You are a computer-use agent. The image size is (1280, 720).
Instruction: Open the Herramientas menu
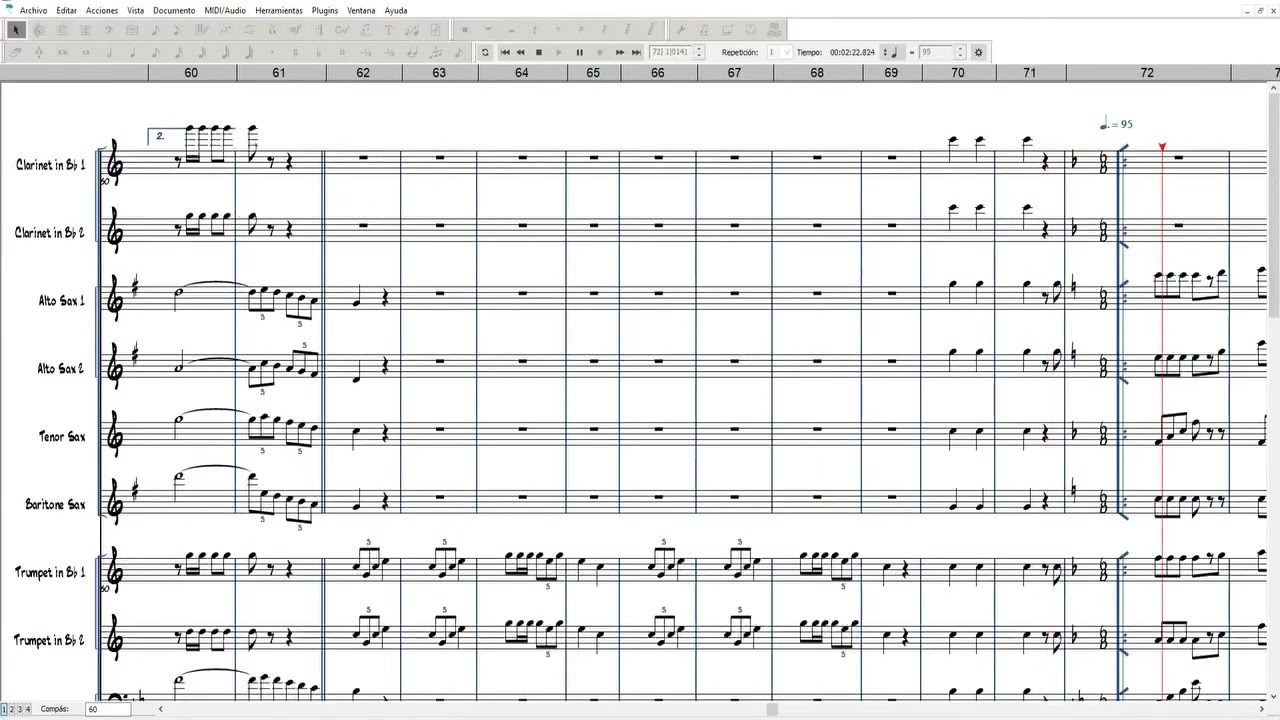coord(279,10)
